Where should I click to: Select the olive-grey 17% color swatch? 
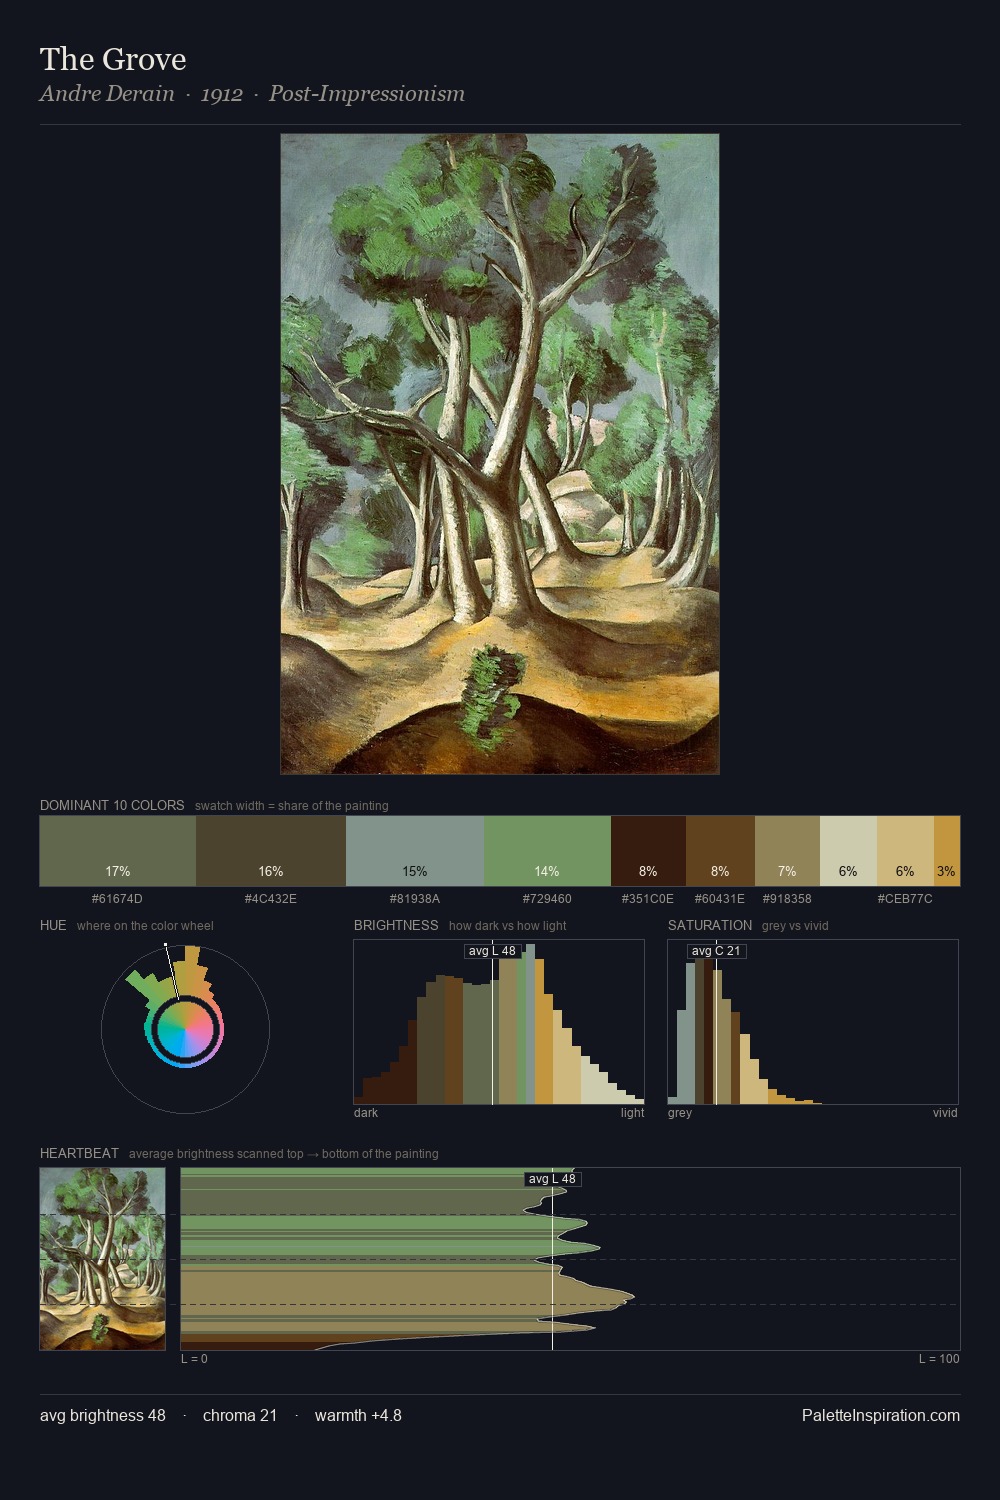[x=118, y=851]
